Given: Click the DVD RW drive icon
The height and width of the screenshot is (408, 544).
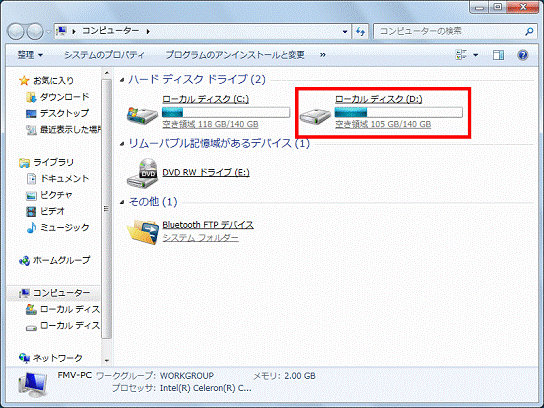Looking at the screenshot, I should (x=142, y=173).
